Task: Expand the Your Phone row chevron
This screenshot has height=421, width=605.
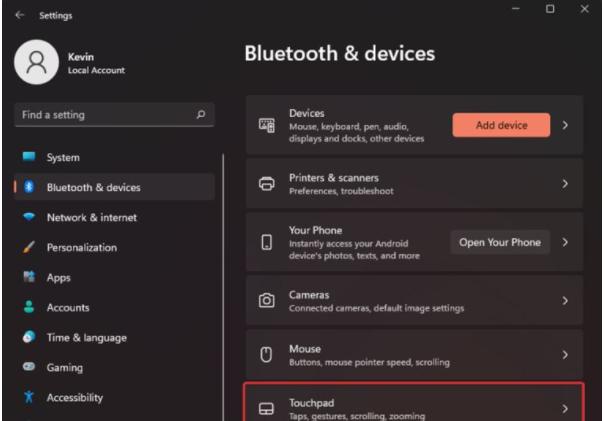Action: click(565, 242)
